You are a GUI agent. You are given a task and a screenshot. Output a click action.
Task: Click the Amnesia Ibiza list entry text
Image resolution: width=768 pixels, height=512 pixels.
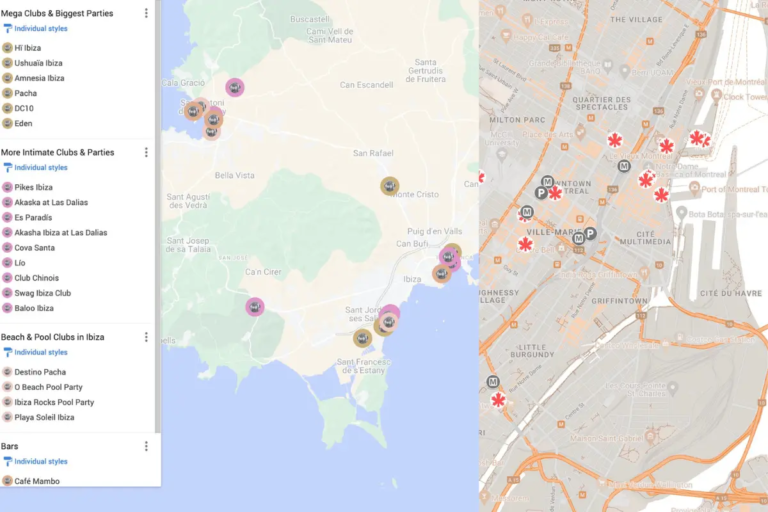coord(39,78)
